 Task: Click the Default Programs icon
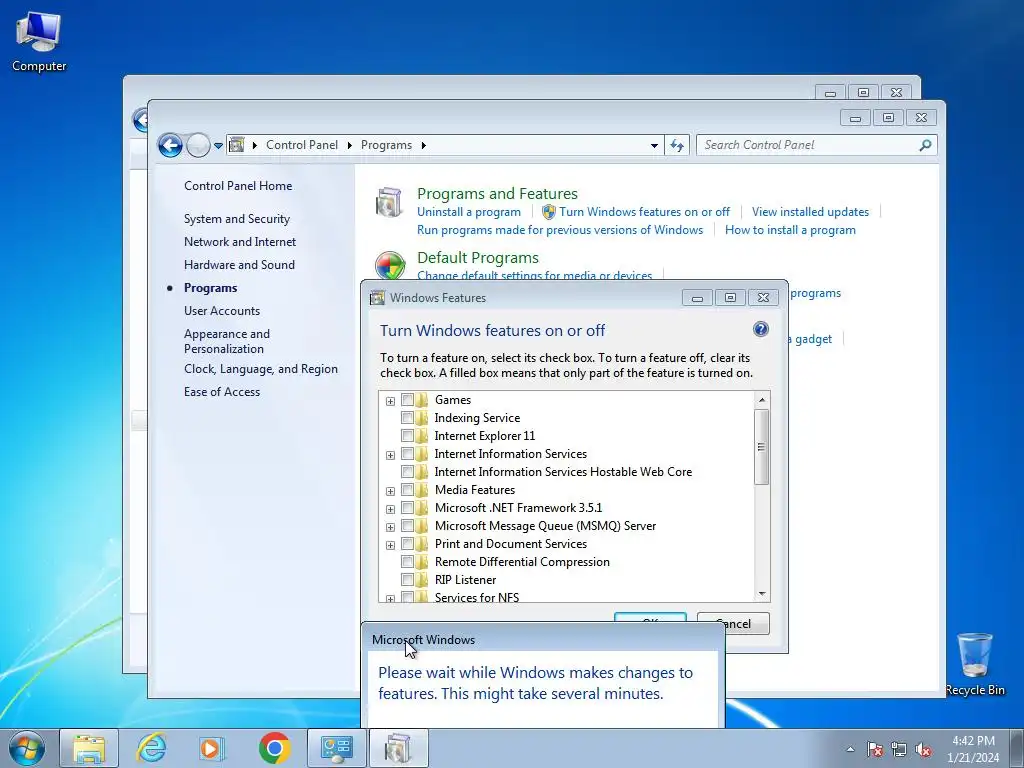(x=390, y=265)
